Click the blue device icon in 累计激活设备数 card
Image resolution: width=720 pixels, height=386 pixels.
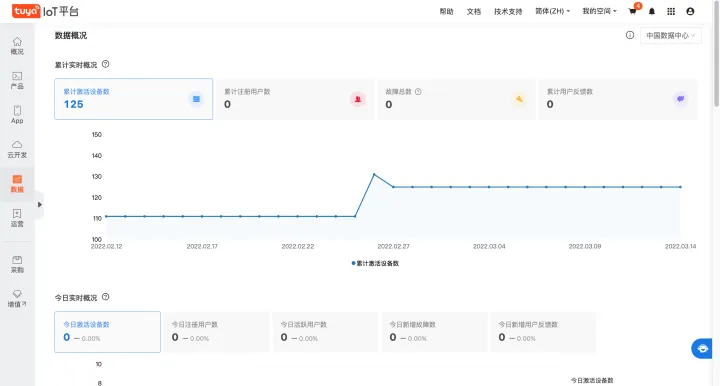pos(196,99)
